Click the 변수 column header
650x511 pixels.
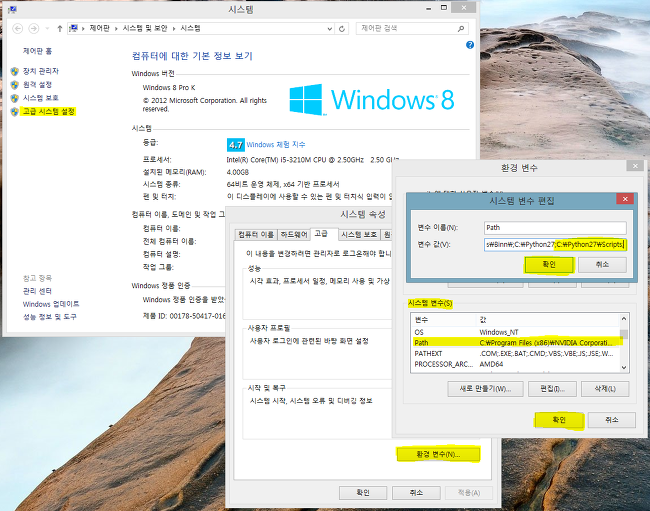tap(444, 320)
